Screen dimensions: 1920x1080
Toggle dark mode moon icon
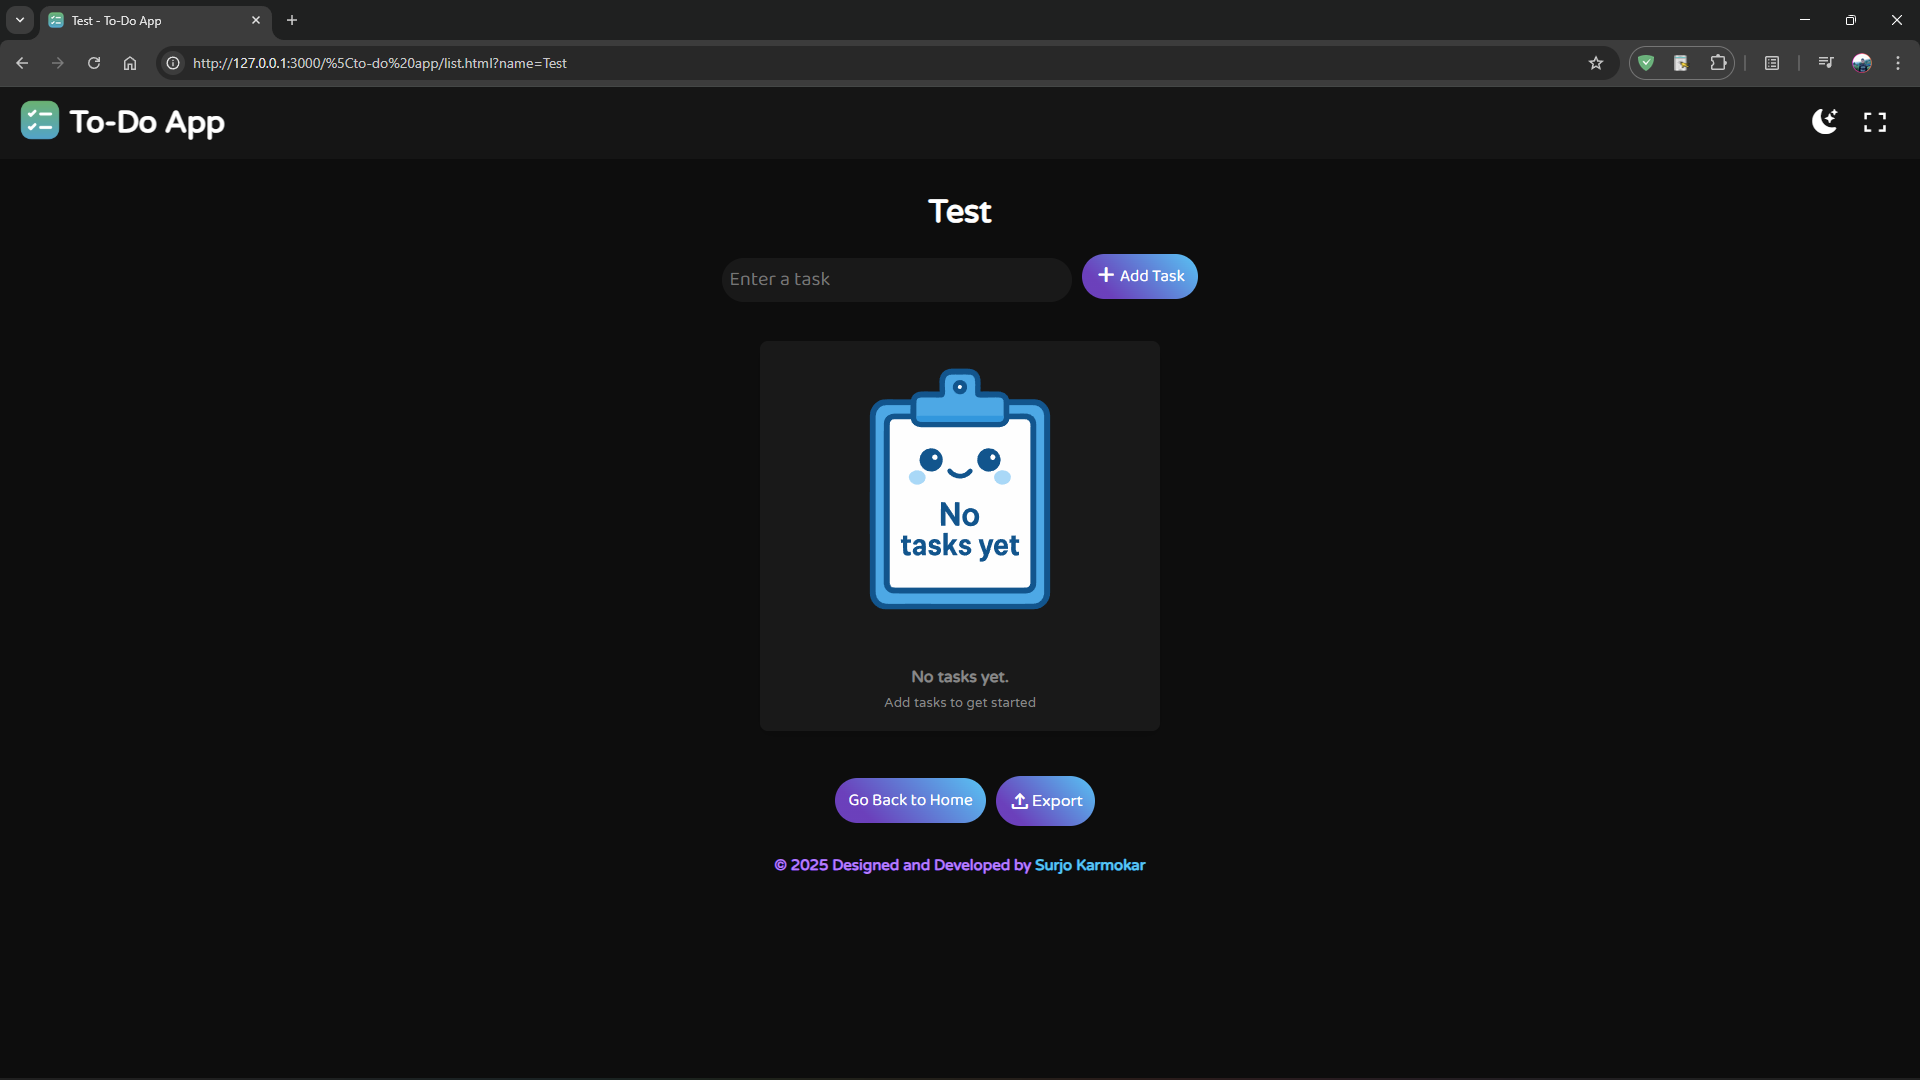[x=1824, y=122]
